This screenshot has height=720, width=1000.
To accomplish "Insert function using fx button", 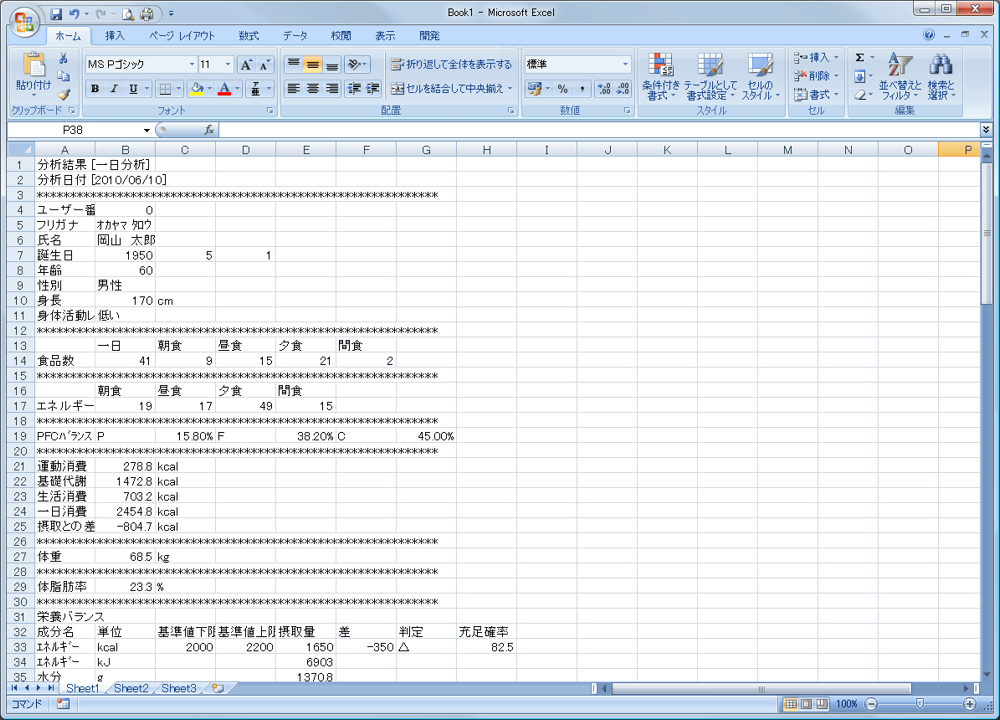I will 209,130.
